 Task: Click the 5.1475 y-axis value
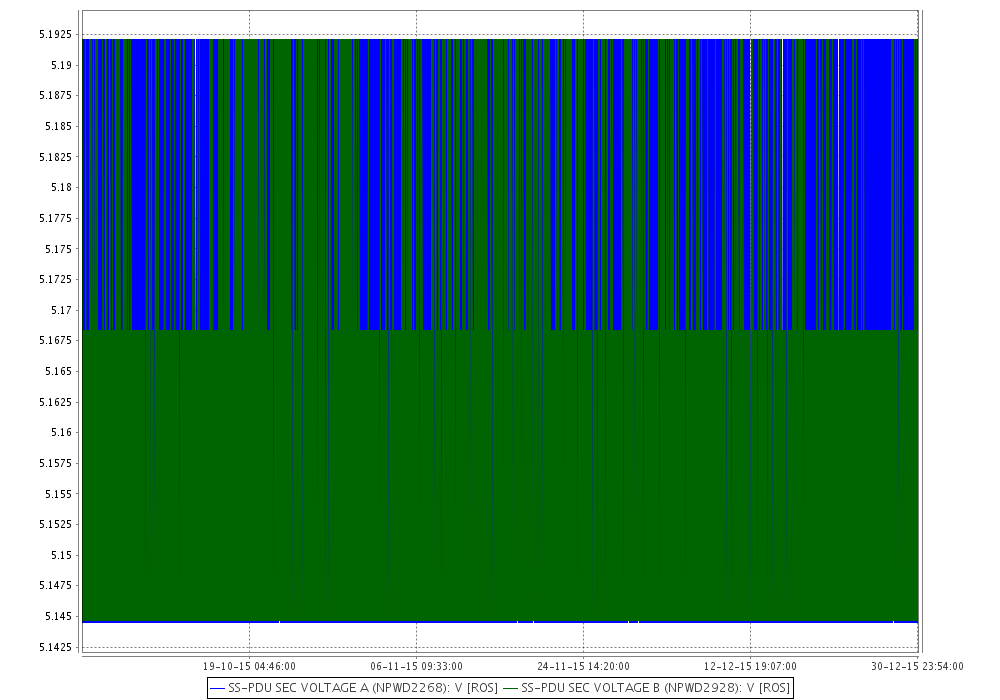click(x=55, y=585)
